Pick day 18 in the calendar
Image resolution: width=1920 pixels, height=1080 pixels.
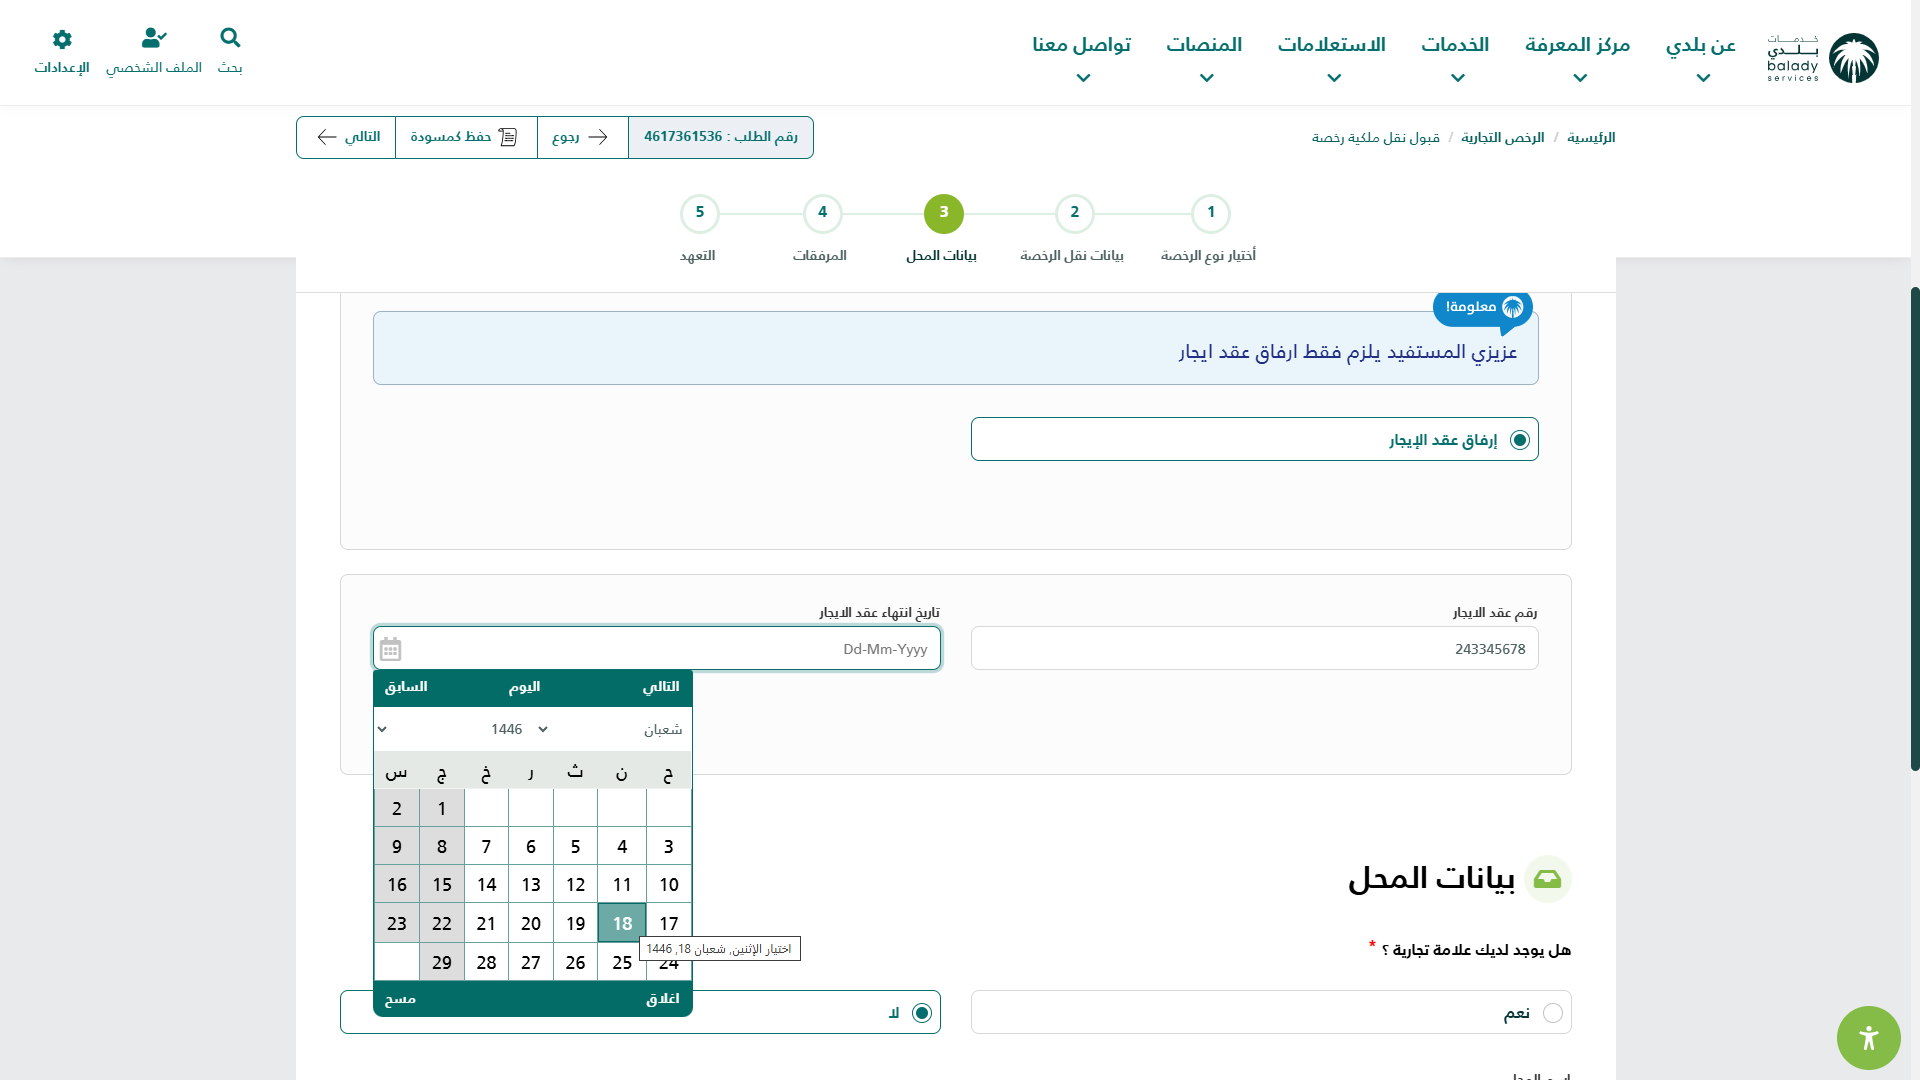(622, 923)
